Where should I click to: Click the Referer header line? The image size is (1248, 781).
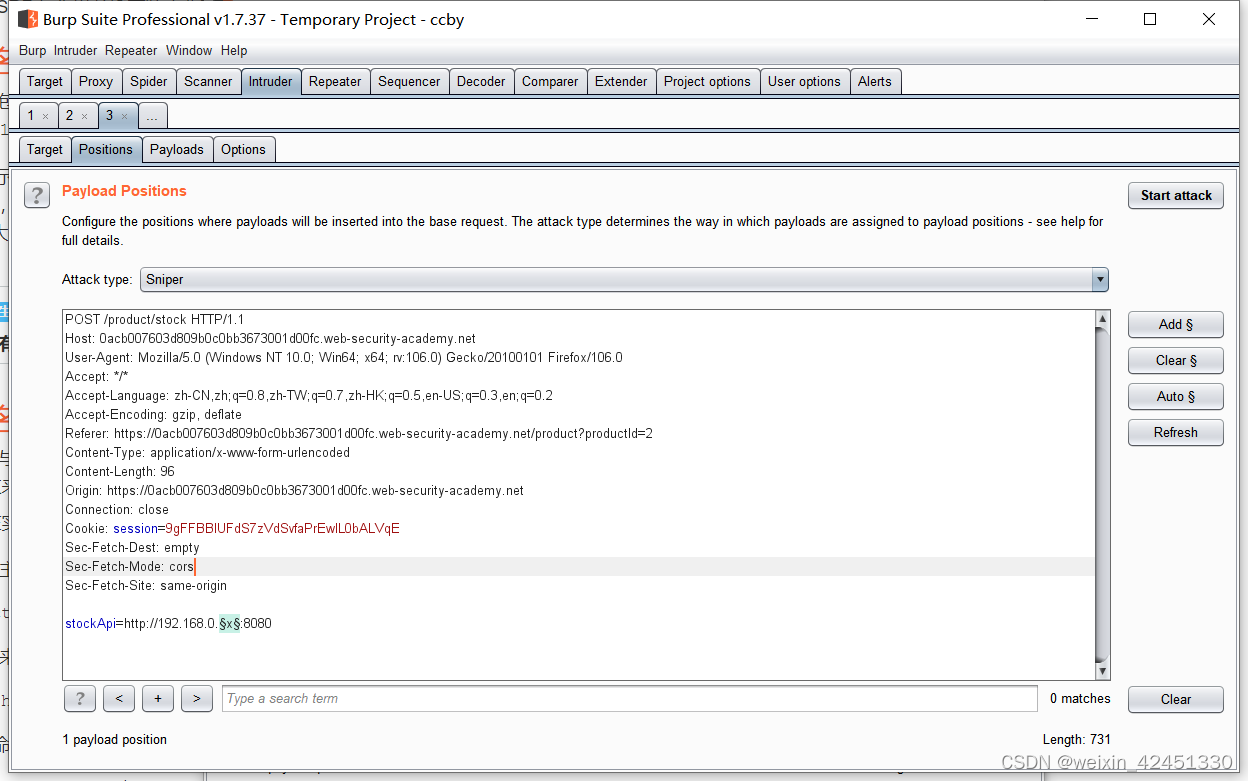359,434
